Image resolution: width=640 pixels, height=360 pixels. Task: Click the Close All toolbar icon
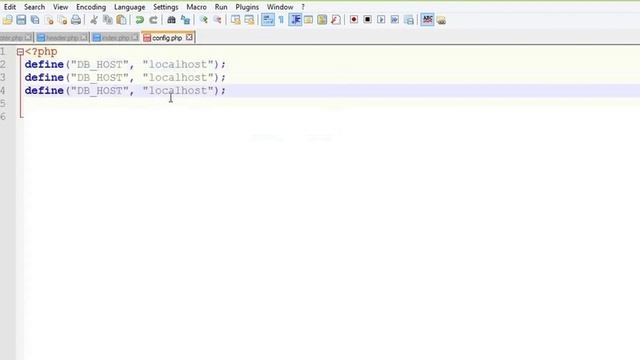coord(62,20)
